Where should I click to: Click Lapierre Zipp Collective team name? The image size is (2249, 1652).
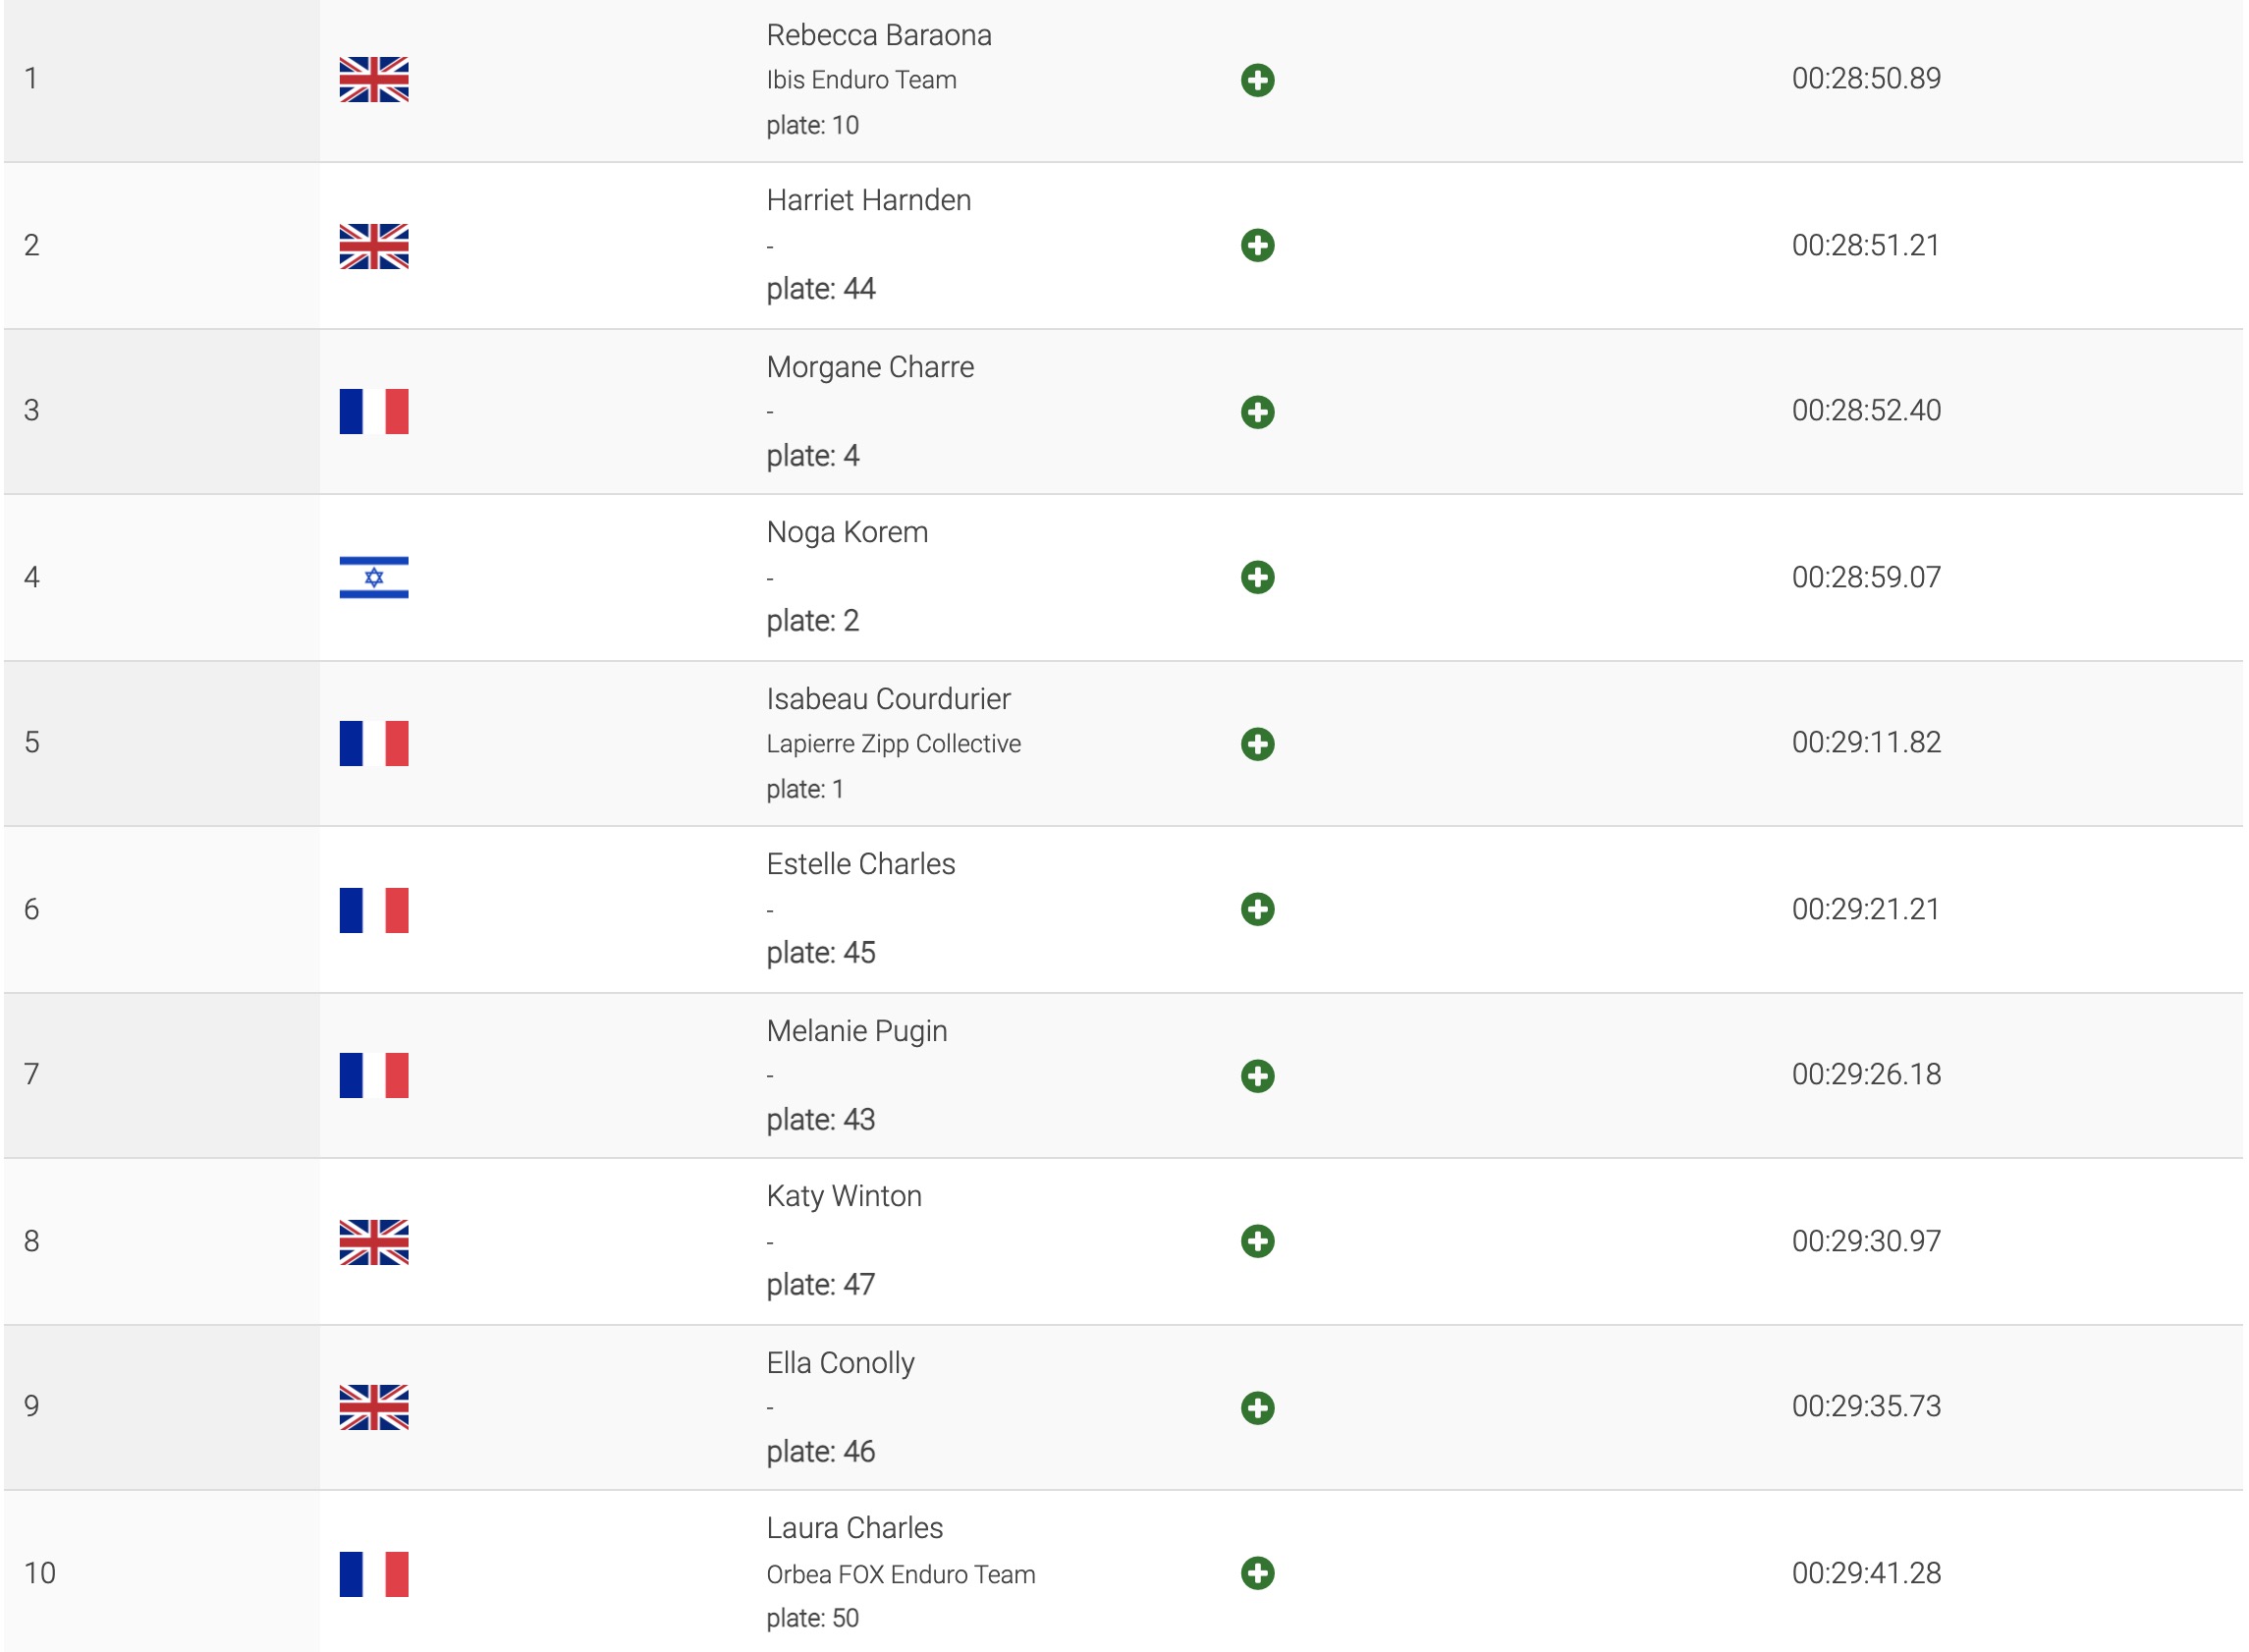(893, 744)
